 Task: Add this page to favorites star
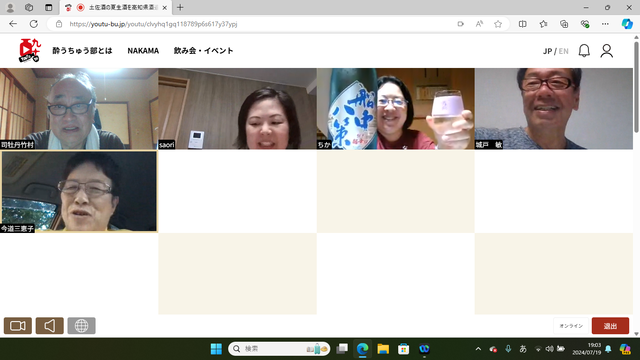[498, 24]
